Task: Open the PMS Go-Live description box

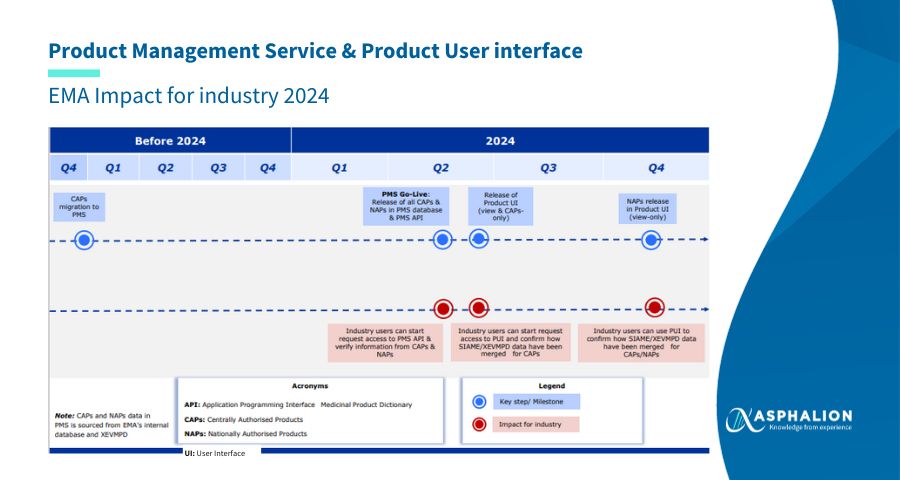Action: 406,206
